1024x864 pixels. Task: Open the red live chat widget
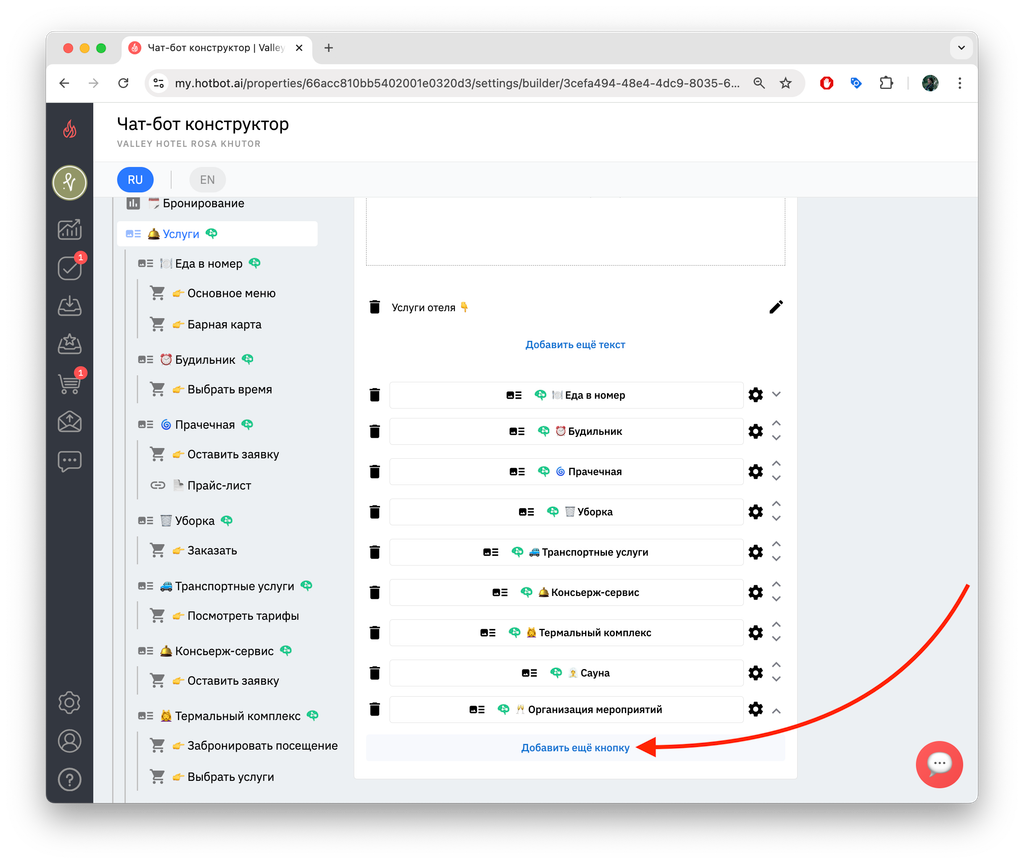[x=939, y=764]
